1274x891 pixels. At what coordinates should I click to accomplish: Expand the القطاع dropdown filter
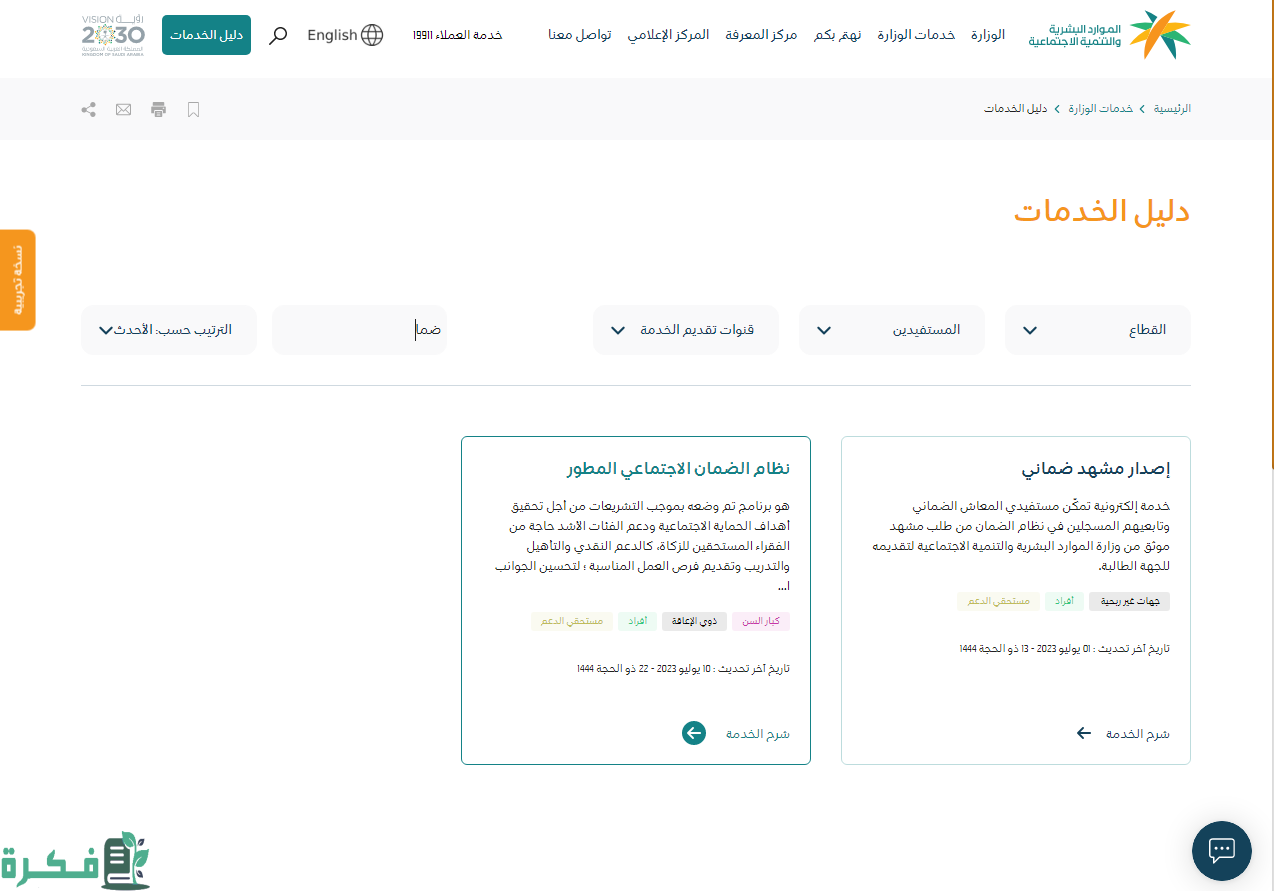coord(1097,330)
